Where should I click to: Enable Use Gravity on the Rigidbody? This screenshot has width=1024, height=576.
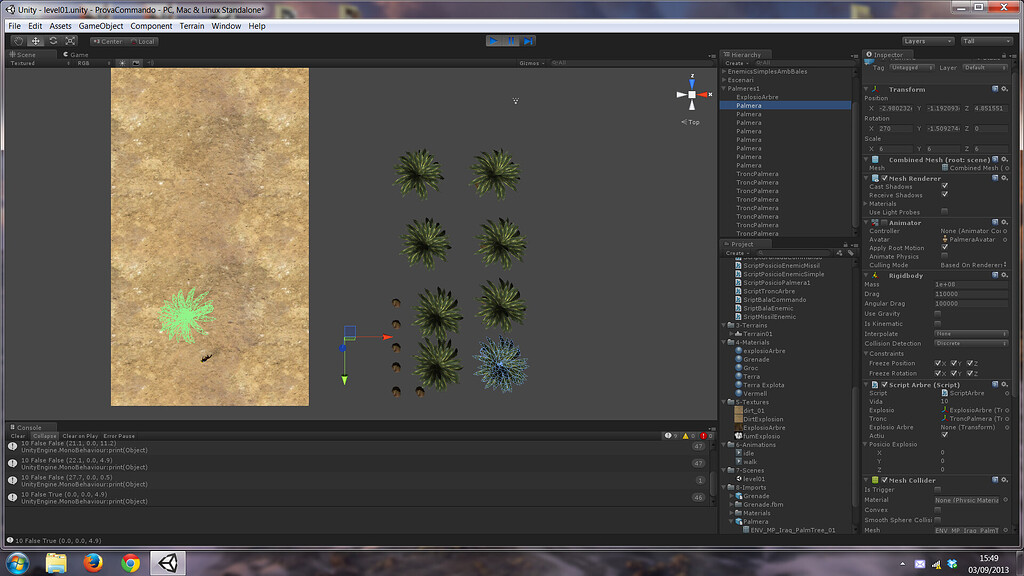click(x=937, y=314)
